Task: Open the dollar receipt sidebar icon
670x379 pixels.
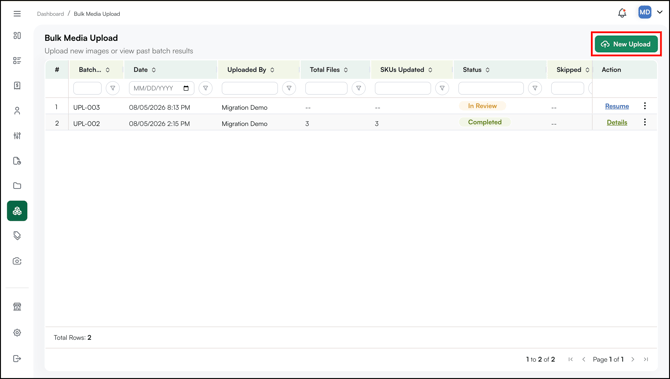Action: pos(17,85)
